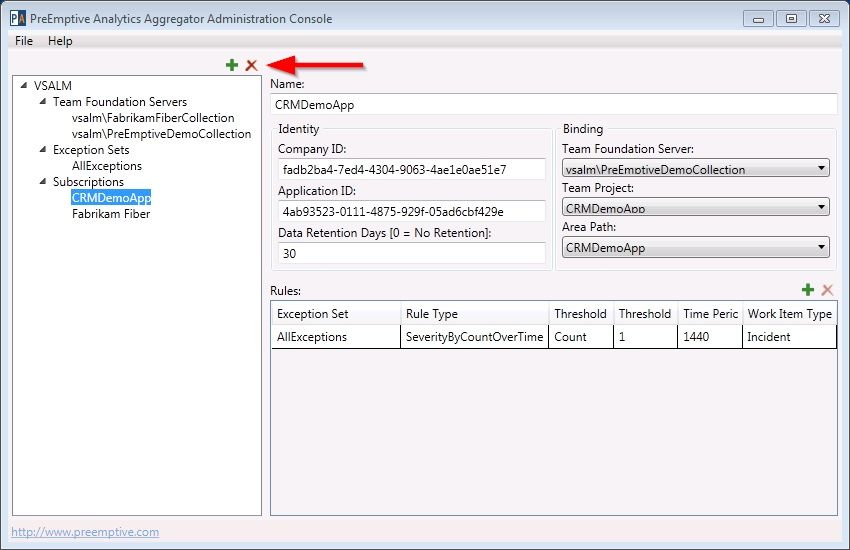Image resolution: width=850 pixels, height=550 pixels.
Task: Select Fabrikam Fiber subscription
Action: pyautogui.click(x=111, y=213)
